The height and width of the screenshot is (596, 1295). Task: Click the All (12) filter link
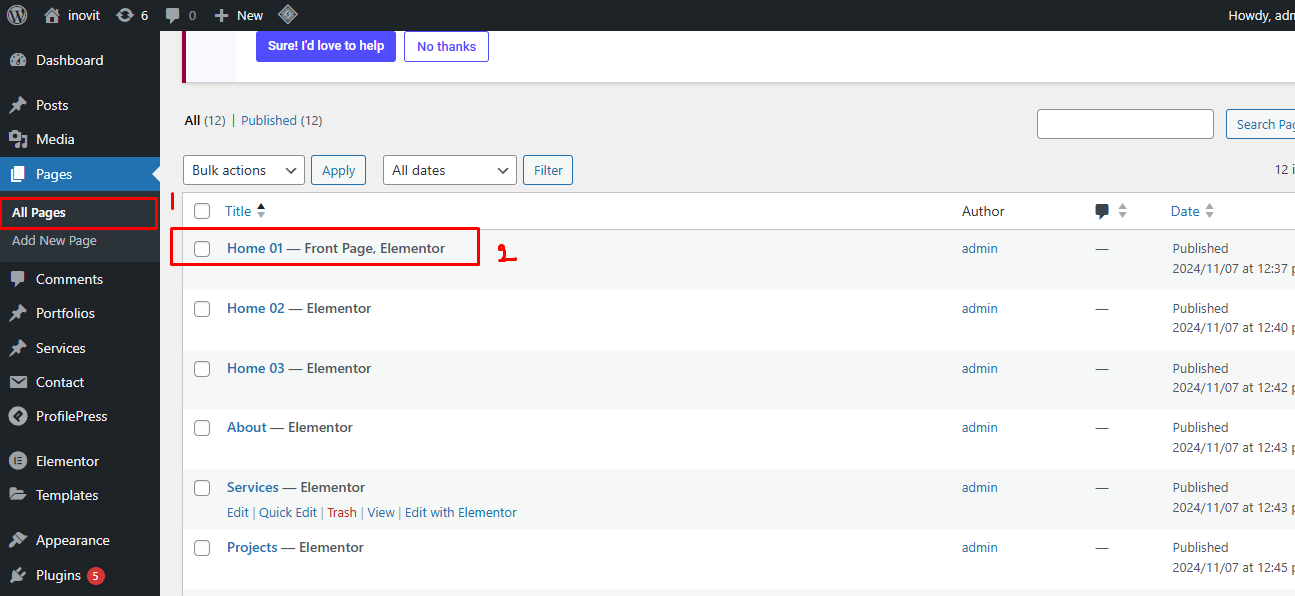click(205, 120)
